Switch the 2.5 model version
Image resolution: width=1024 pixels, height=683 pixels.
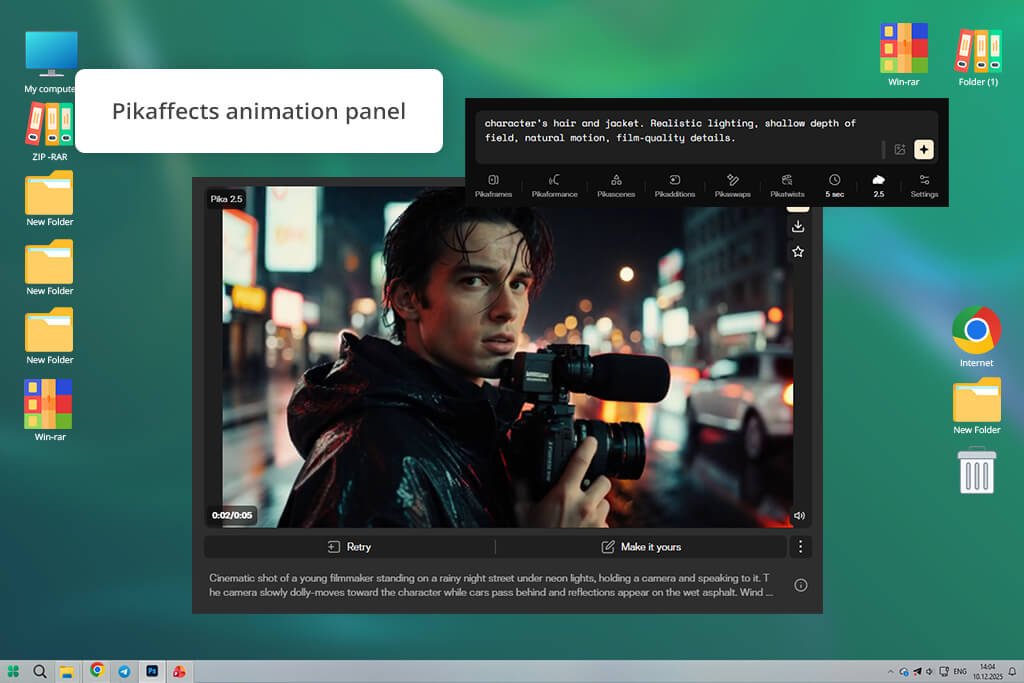coord(878,185)
